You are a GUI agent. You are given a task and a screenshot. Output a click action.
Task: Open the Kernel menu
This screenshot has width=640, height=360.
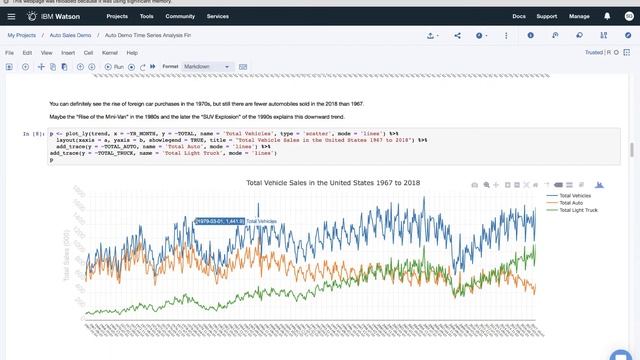pos(110,53)
